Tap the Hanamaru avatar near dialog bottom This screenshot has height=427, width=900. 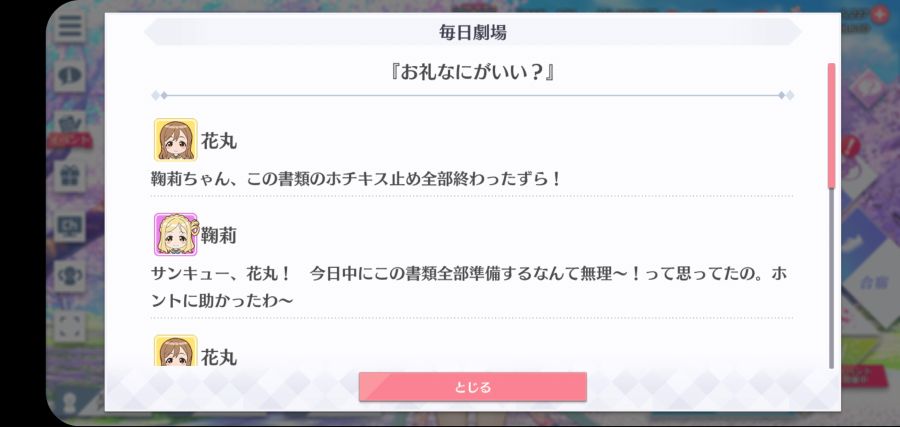point(176,350)
